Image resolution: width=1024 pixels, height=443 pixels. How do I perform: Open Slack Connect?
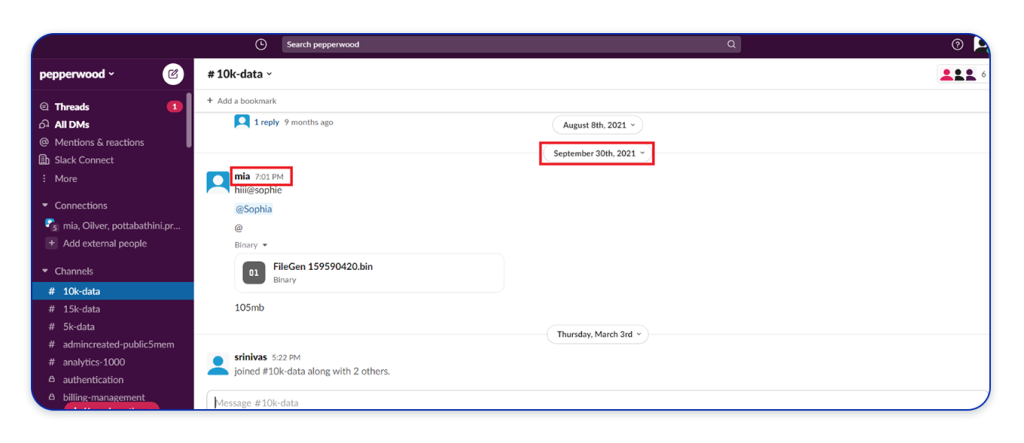[x=84, y=159]
